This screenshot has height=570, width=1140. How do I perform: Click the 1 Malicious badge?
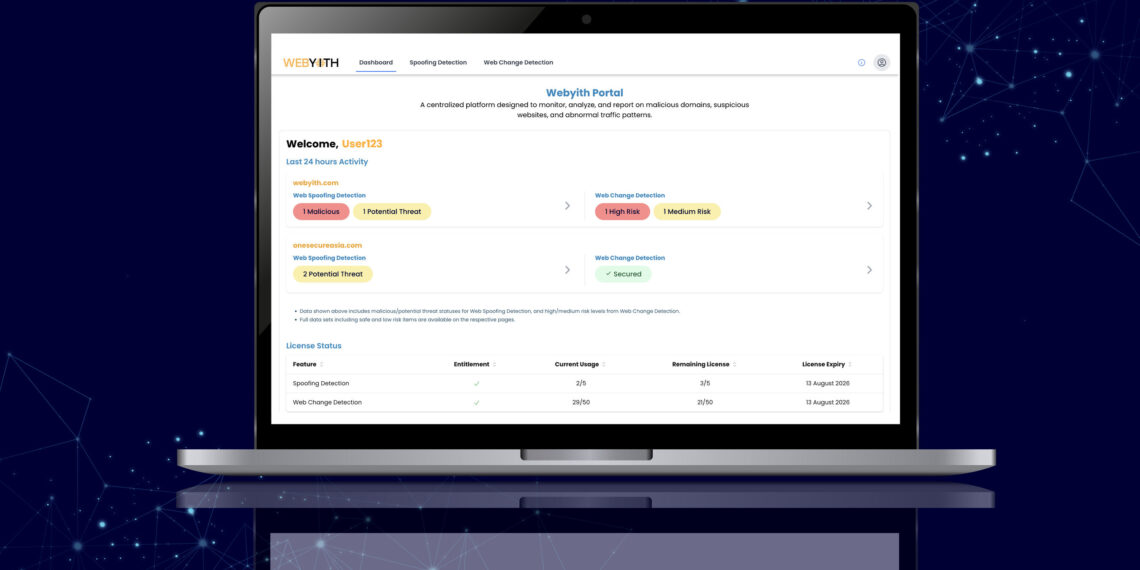pyautogui.click(x=321, y=212)
